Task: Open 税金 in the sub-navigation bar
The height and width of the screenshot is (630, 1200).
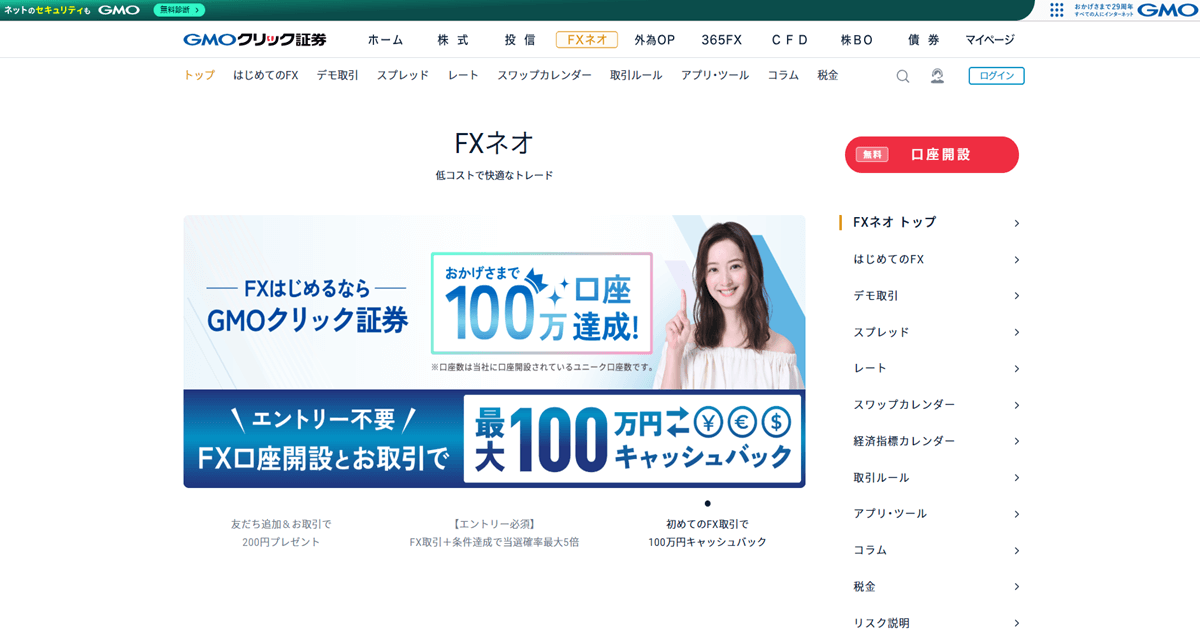Action: pos(828,75)
